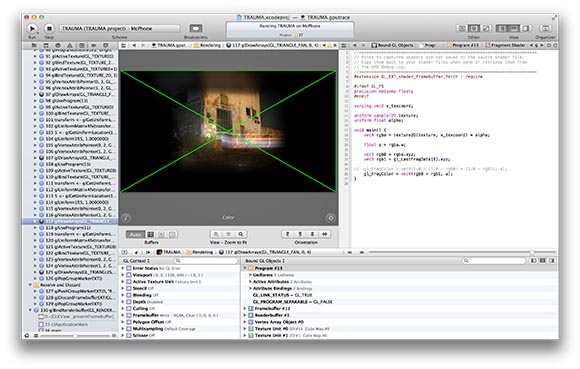Select the GL_LINK_STATUS = GL_TRUE row
580x369 pixels.
tap(400, 295)
